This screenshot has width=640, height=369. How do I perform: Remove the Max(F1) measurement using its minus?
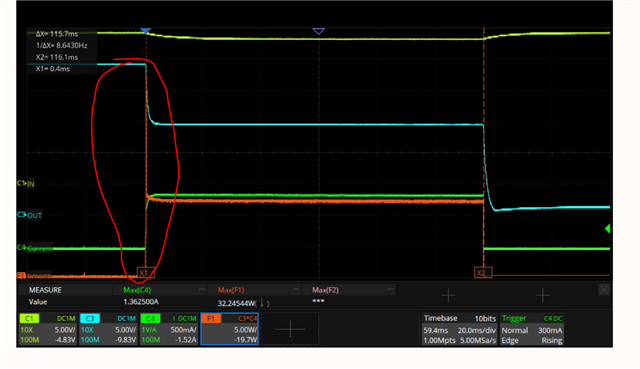tap(296, 289)
